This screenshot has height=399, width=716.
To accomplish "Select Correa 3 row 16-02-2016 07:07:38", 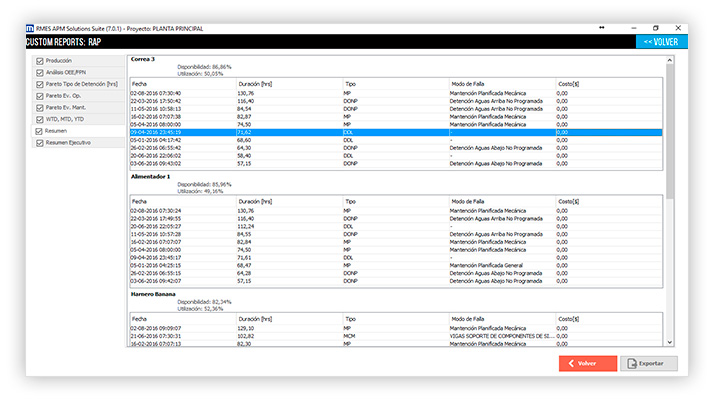I will click(396, 116).
